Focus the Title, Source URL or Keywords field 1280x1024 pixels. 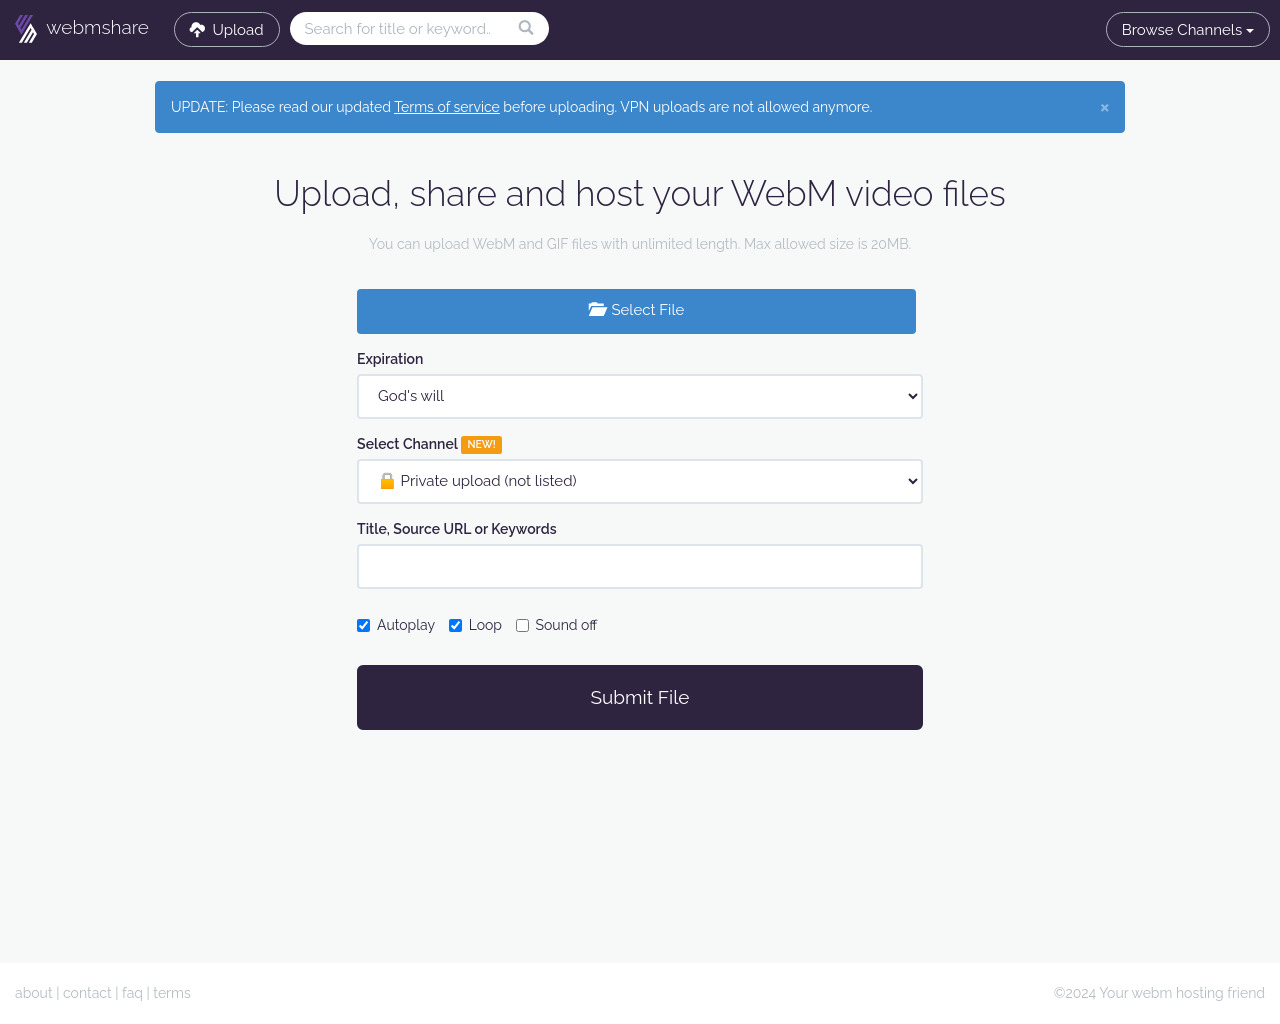pos(640,567)
